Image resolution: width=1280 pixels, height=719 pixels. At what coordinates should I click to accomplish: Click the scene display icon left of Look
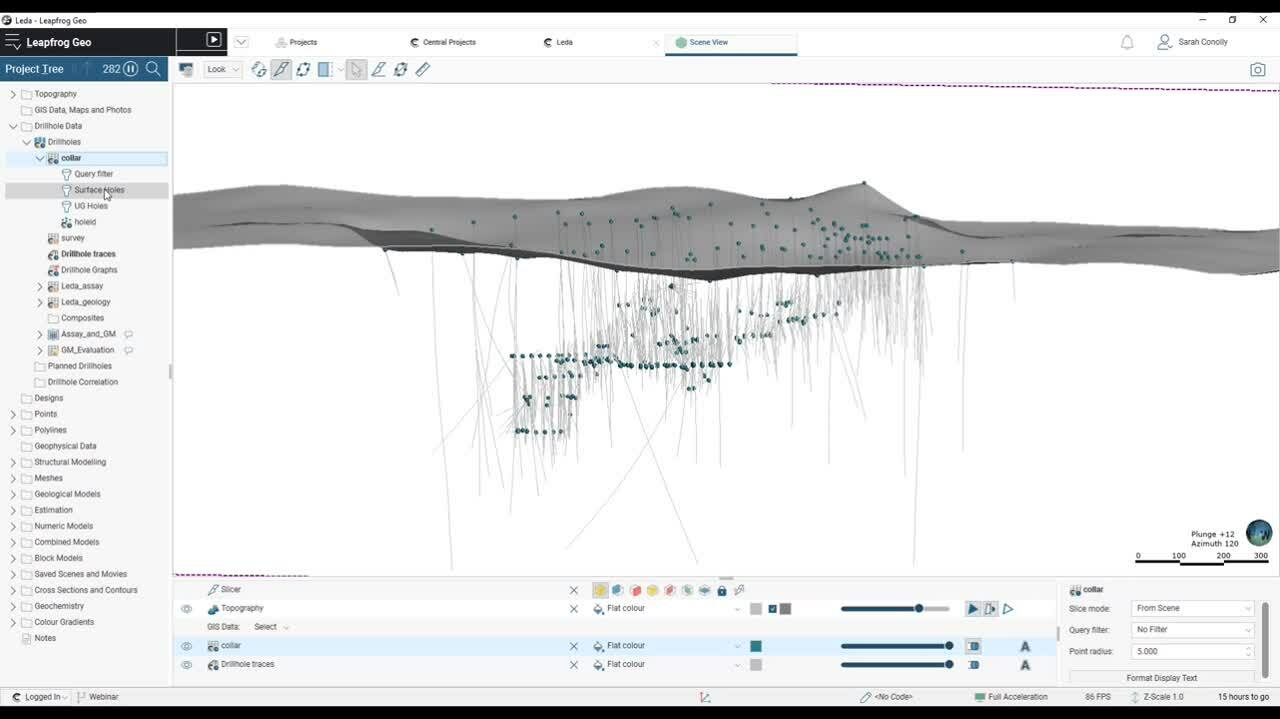click(x=186, y=69)
